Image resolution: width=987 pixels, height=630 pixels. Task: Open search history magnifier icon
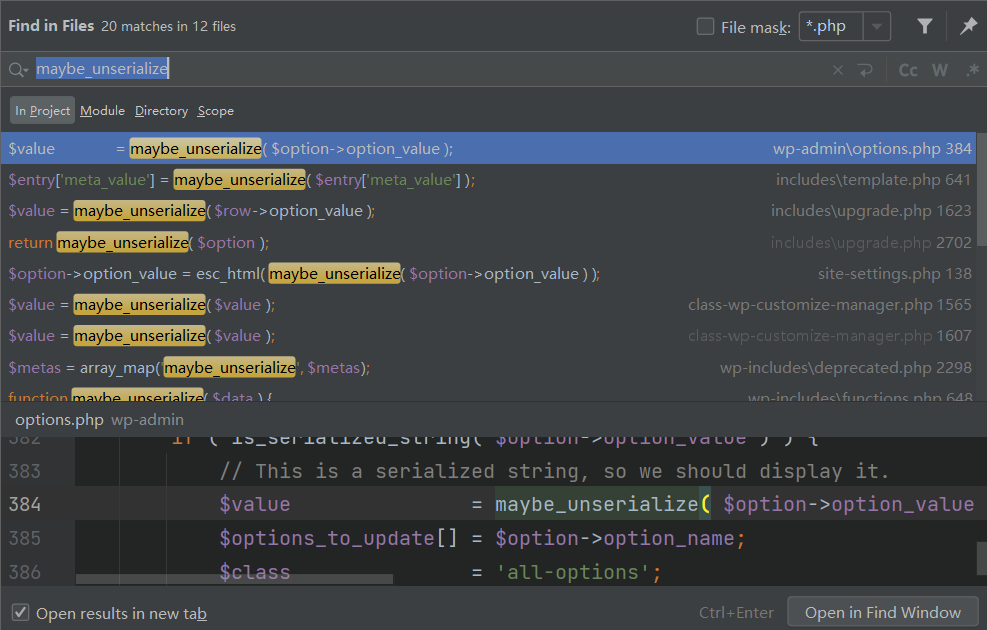[x=18, y=69]
